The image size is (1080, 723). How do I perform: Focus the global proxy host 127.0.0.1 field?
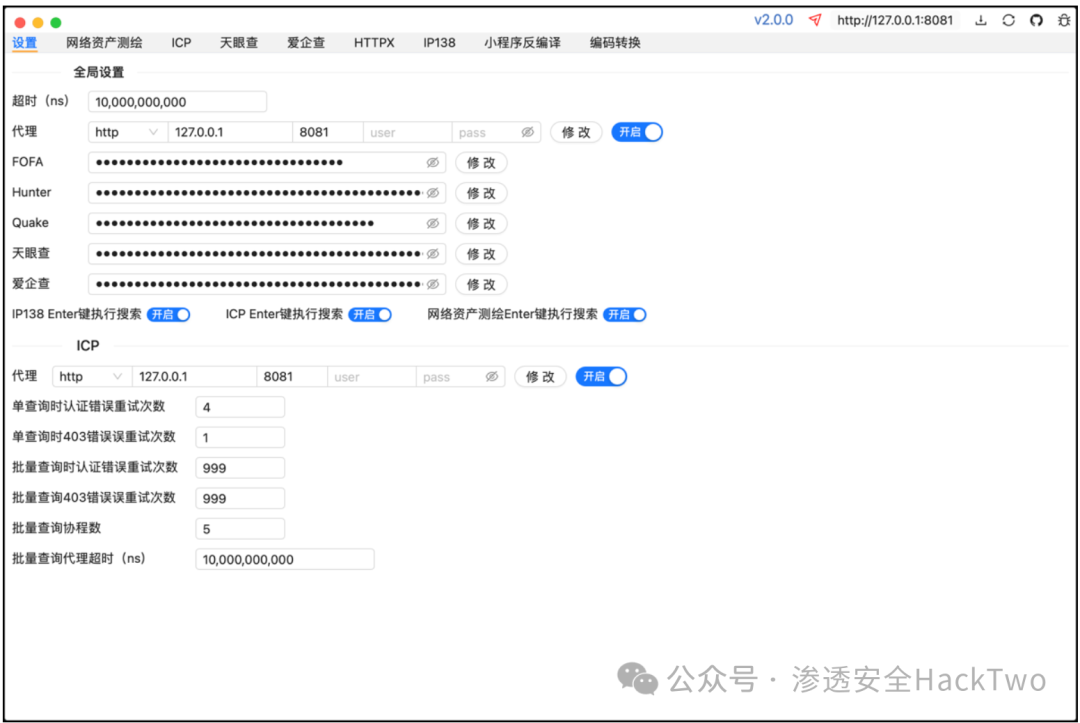tap(230, 132)
